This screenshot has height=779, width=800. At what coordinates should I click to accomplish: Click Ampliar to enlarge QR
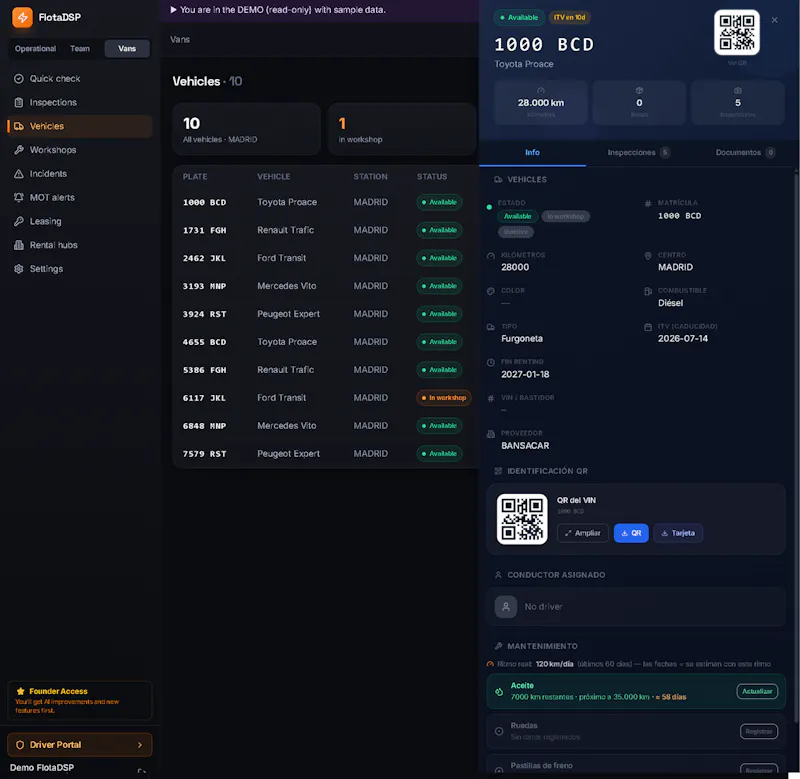tap(583, 533)
